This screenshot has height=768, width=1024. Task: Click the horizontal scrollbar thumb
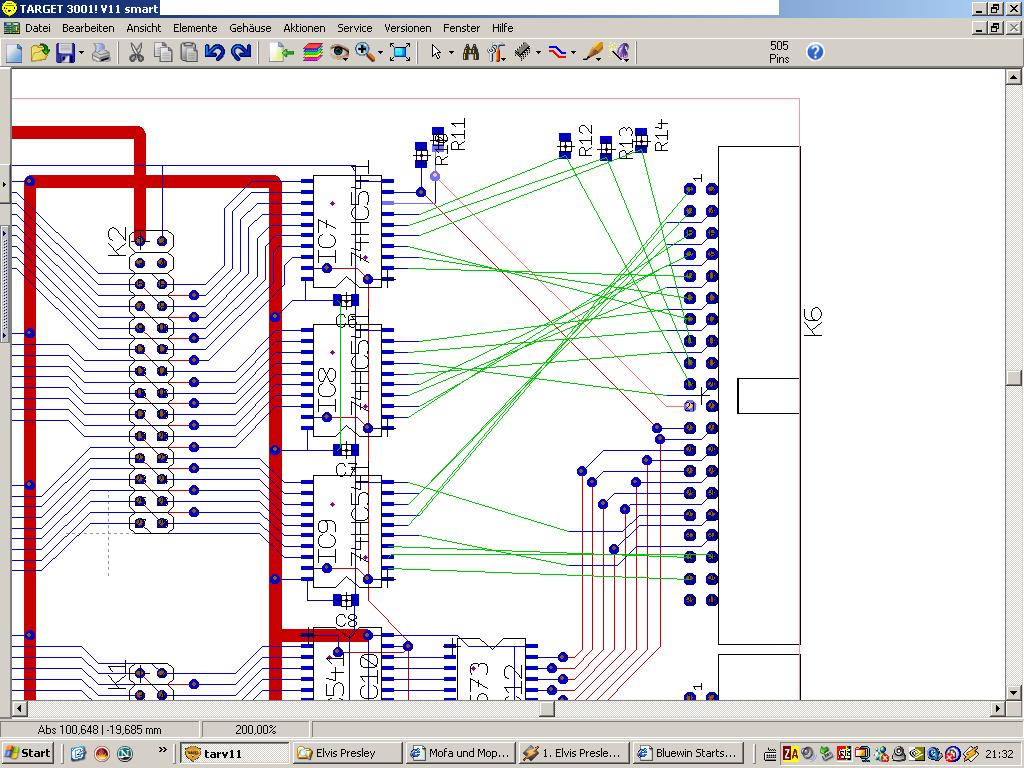click(547, 709)
